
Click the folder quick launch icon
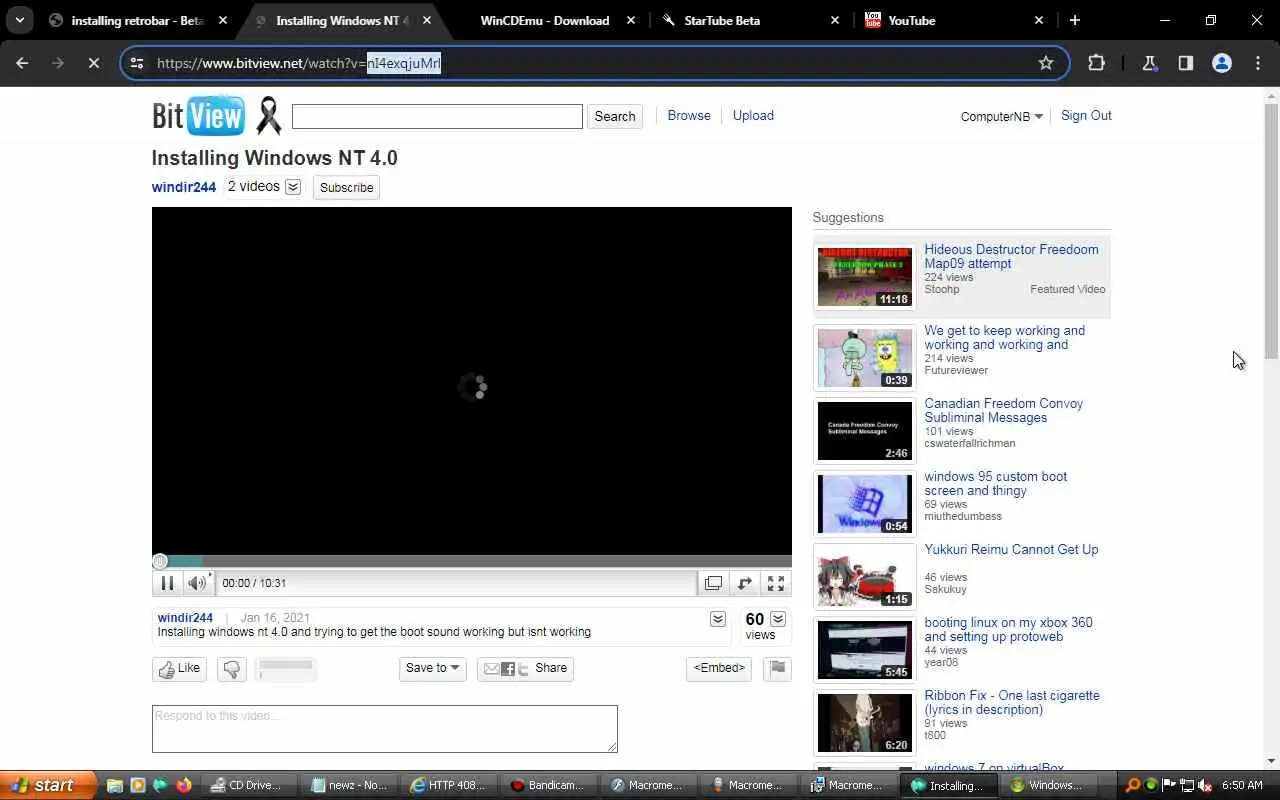coord(115,785)
